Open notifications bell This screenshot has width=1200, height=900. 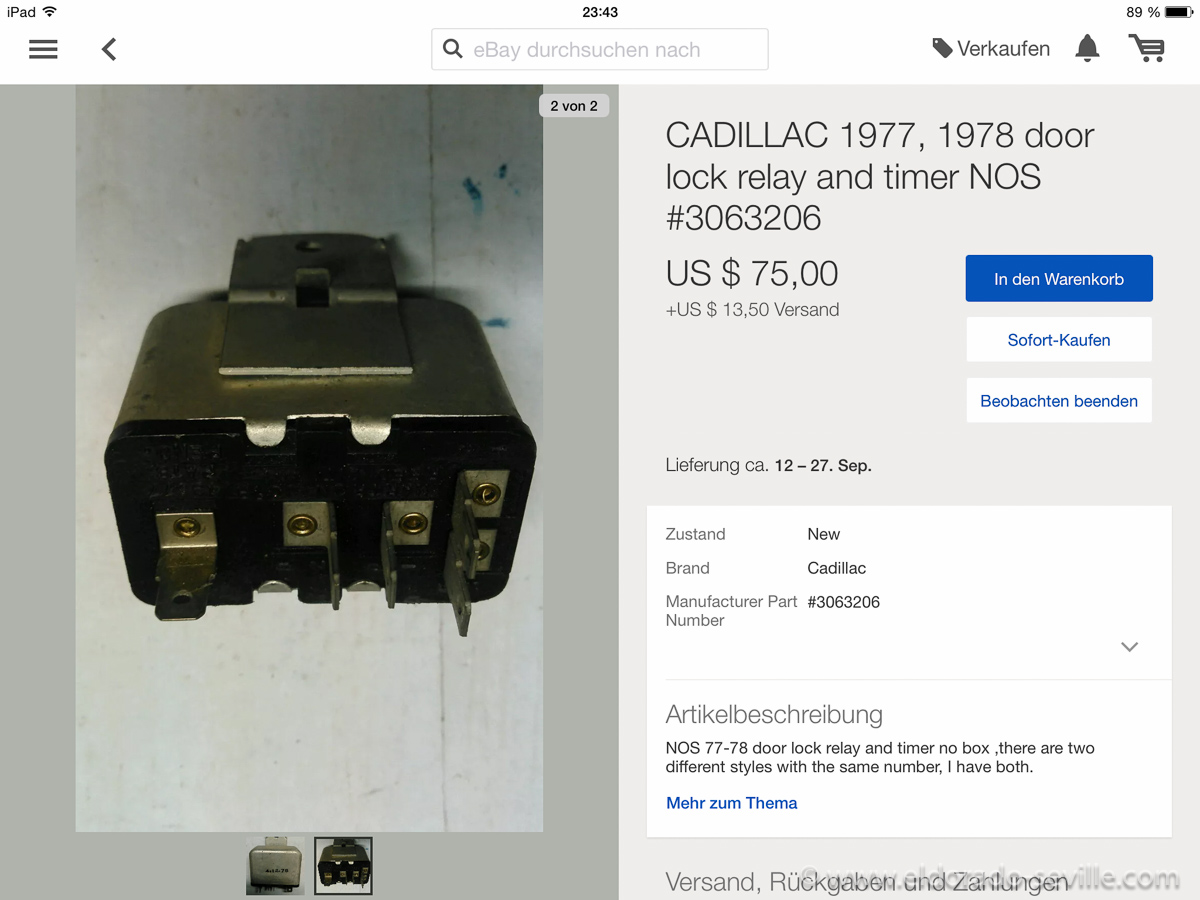(x=1087, y=48)
